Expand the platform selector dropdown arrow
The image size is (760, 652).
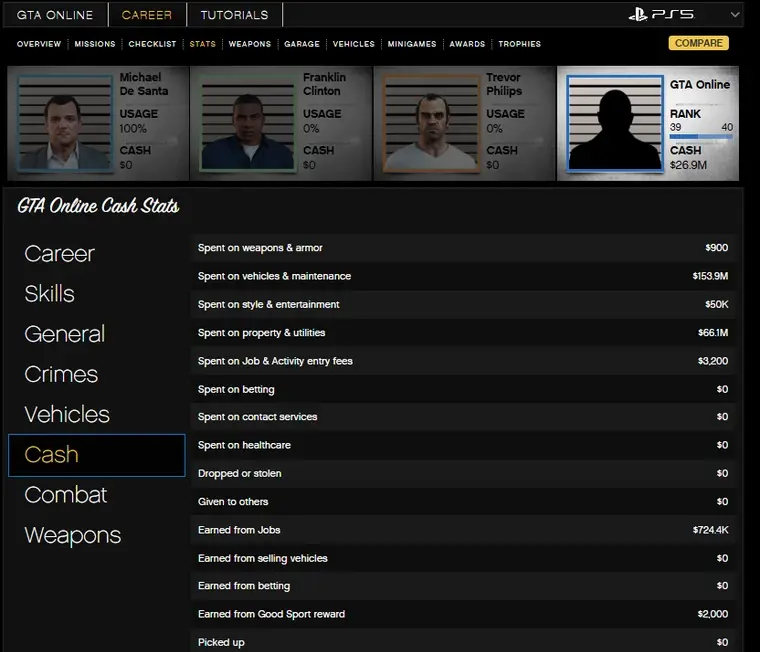click(x=736, y=15)
